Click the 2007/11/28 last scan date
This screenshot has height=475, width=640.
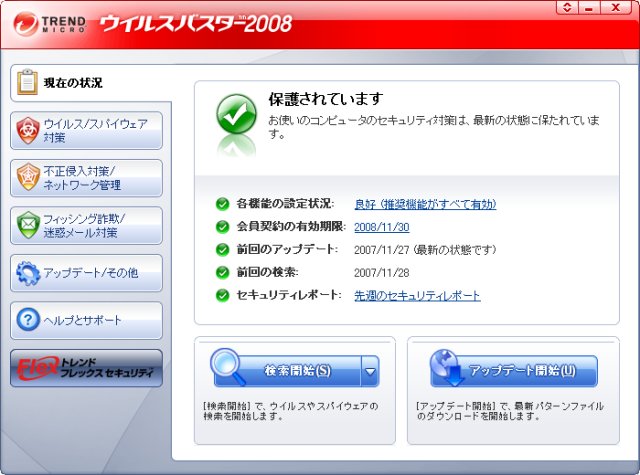click(x=382, y=273)
